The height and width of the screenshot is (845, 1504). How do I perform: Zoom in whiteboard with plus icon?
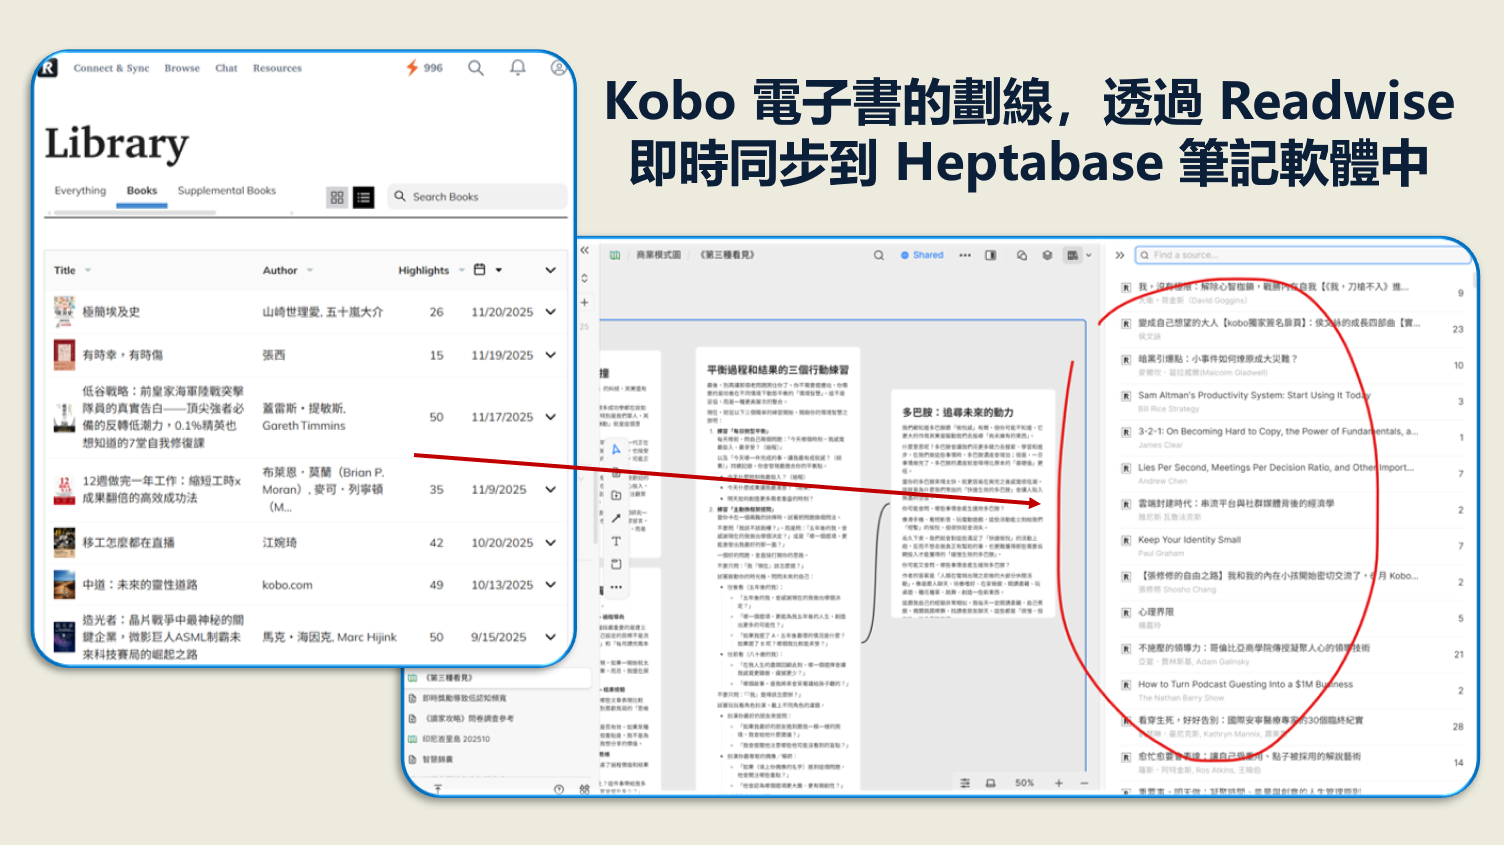(1059, 783)
